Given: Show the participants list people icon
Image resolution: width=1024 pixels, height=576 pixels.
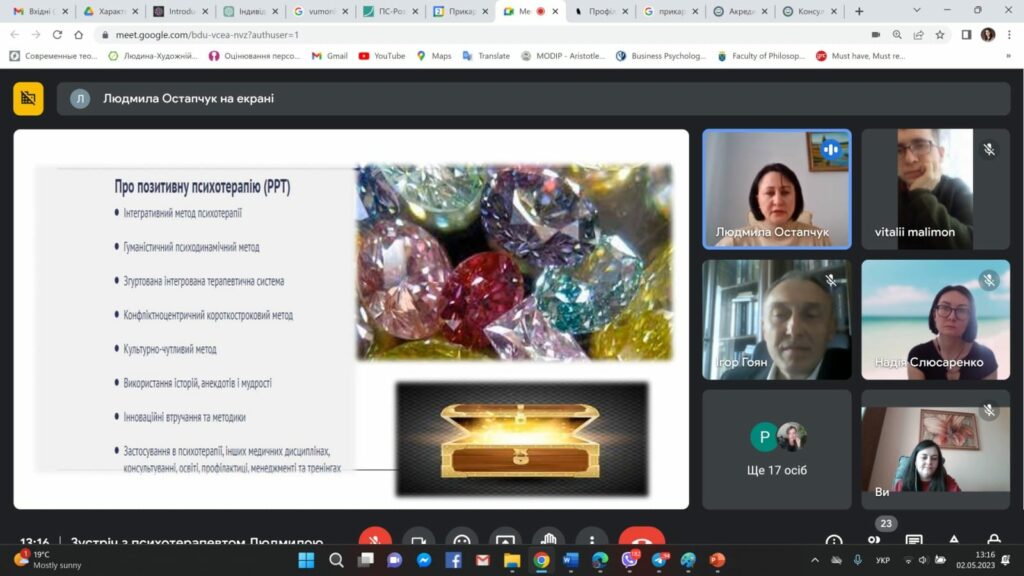Looking at the screenshot, I should pos(874,541).
